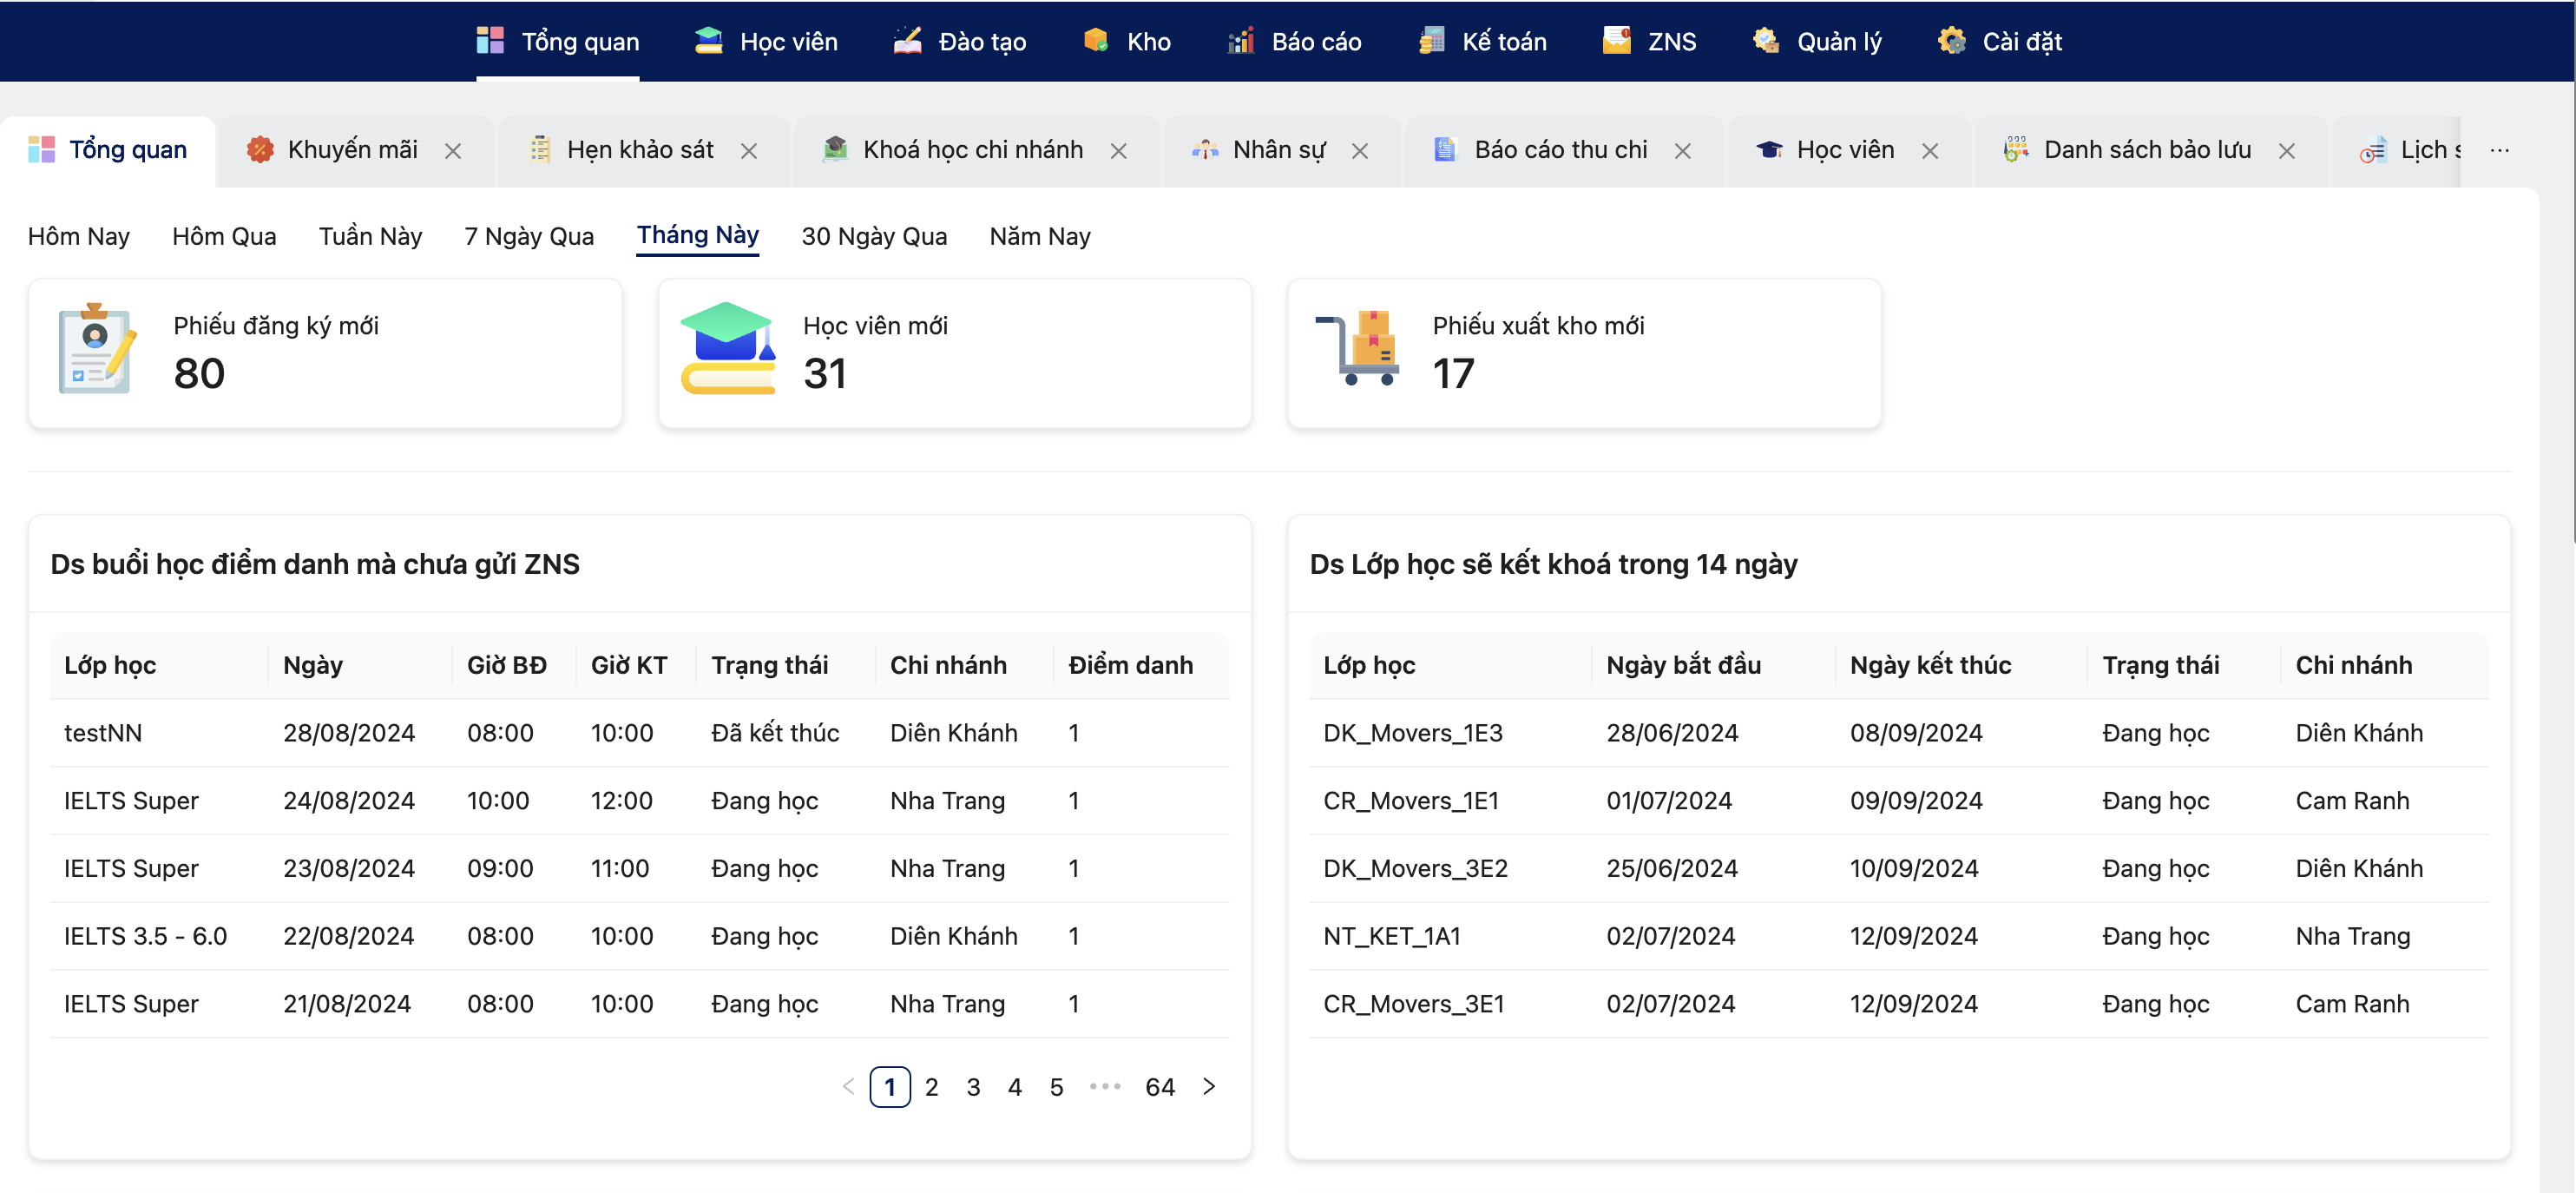Viewport: 2576px width, 1193px height.
Task: Go to previous pagination page arrow
Action: (x=848, y=1086)
